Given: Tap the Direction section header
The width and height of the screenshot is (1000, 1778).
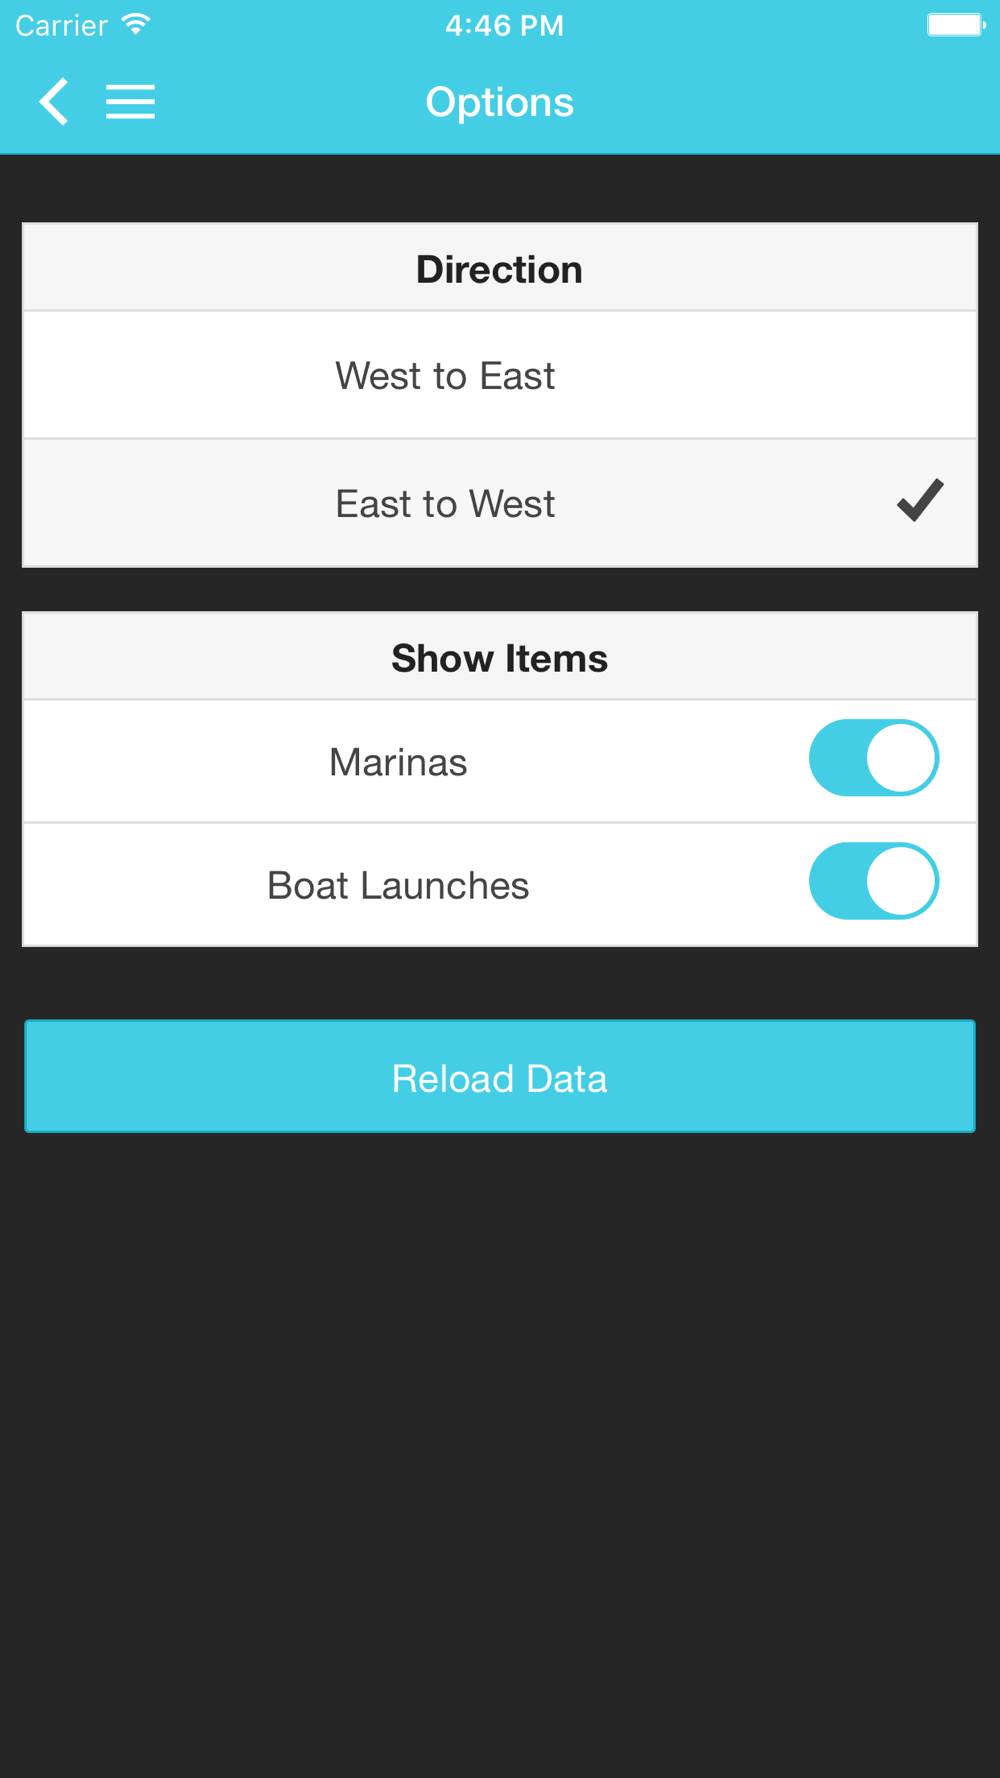Looking at the screenshot, I should tap(500, 268).
